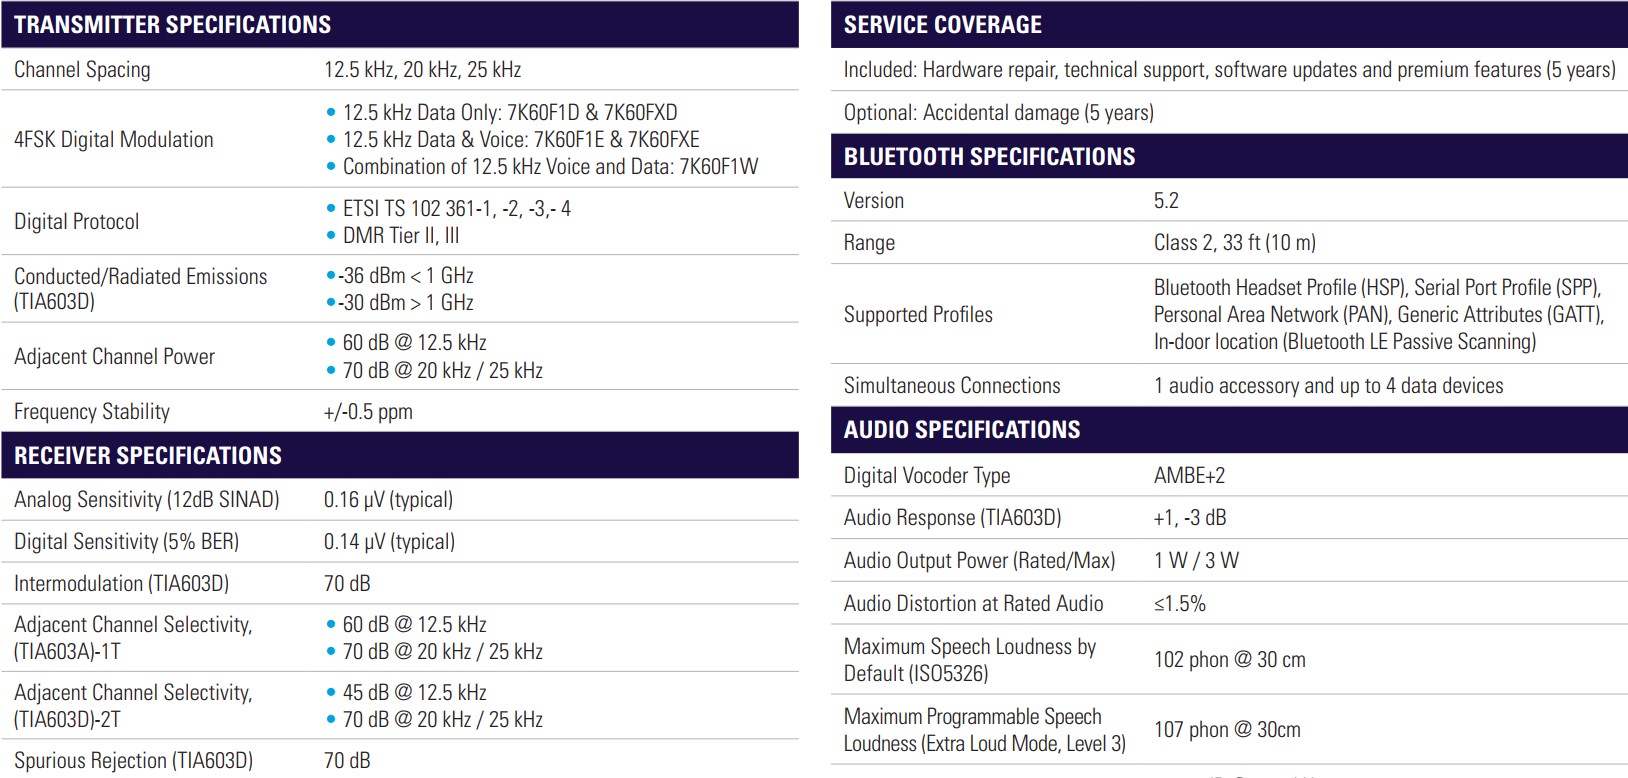
Task: Click the DMR Tier II, III bullet
Action: [x=401, y=236]
